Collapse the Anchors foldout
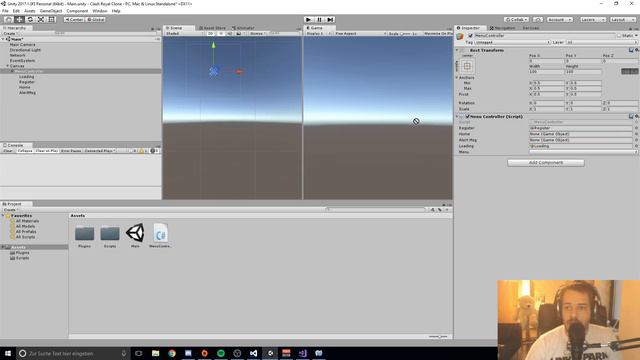The image size is (640, 360). (x=457, y=78)
